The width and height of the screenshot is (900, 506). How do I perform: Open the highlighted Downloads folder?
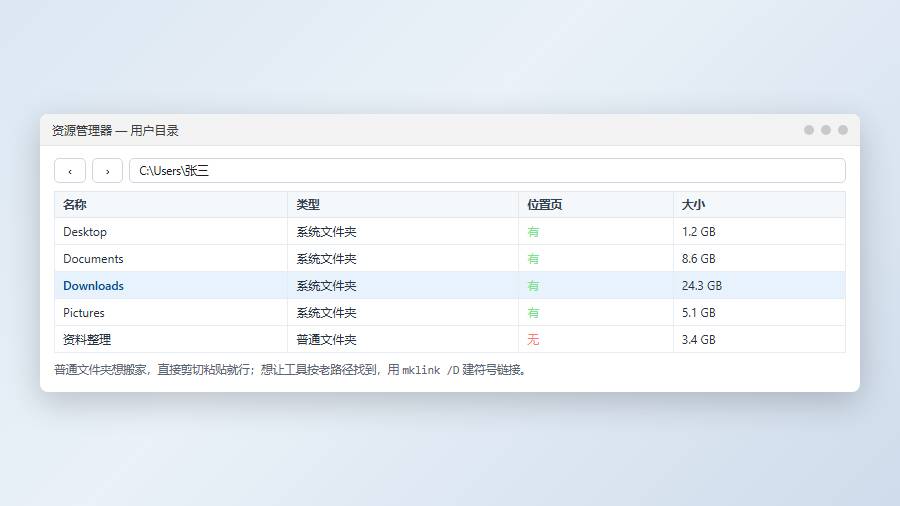pyautogui.click(x=94, y=286)
